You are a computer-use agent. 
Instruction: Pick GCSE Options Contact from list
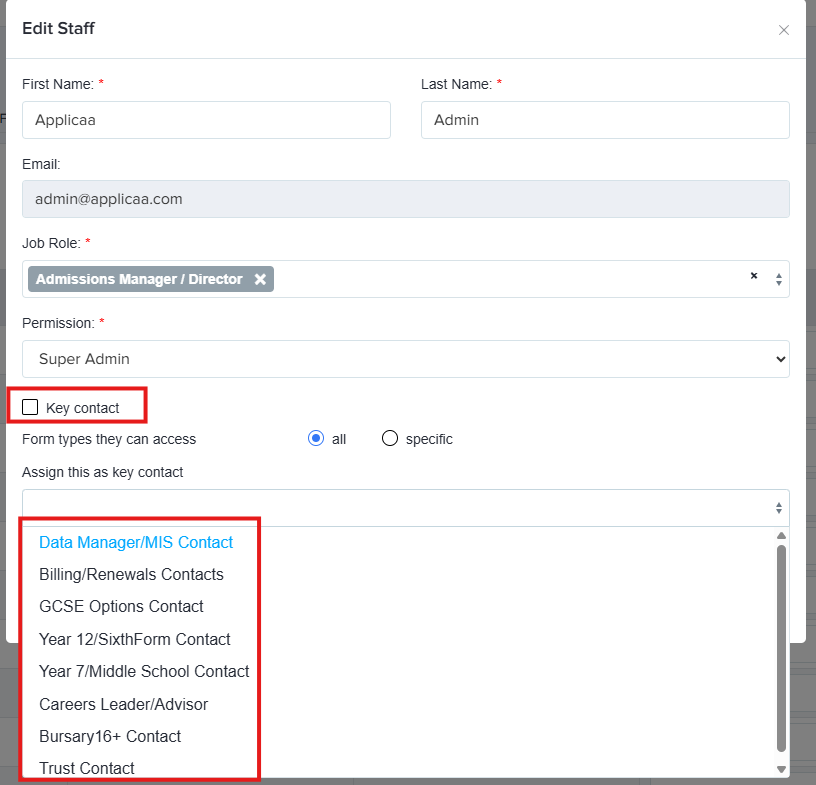121,606
